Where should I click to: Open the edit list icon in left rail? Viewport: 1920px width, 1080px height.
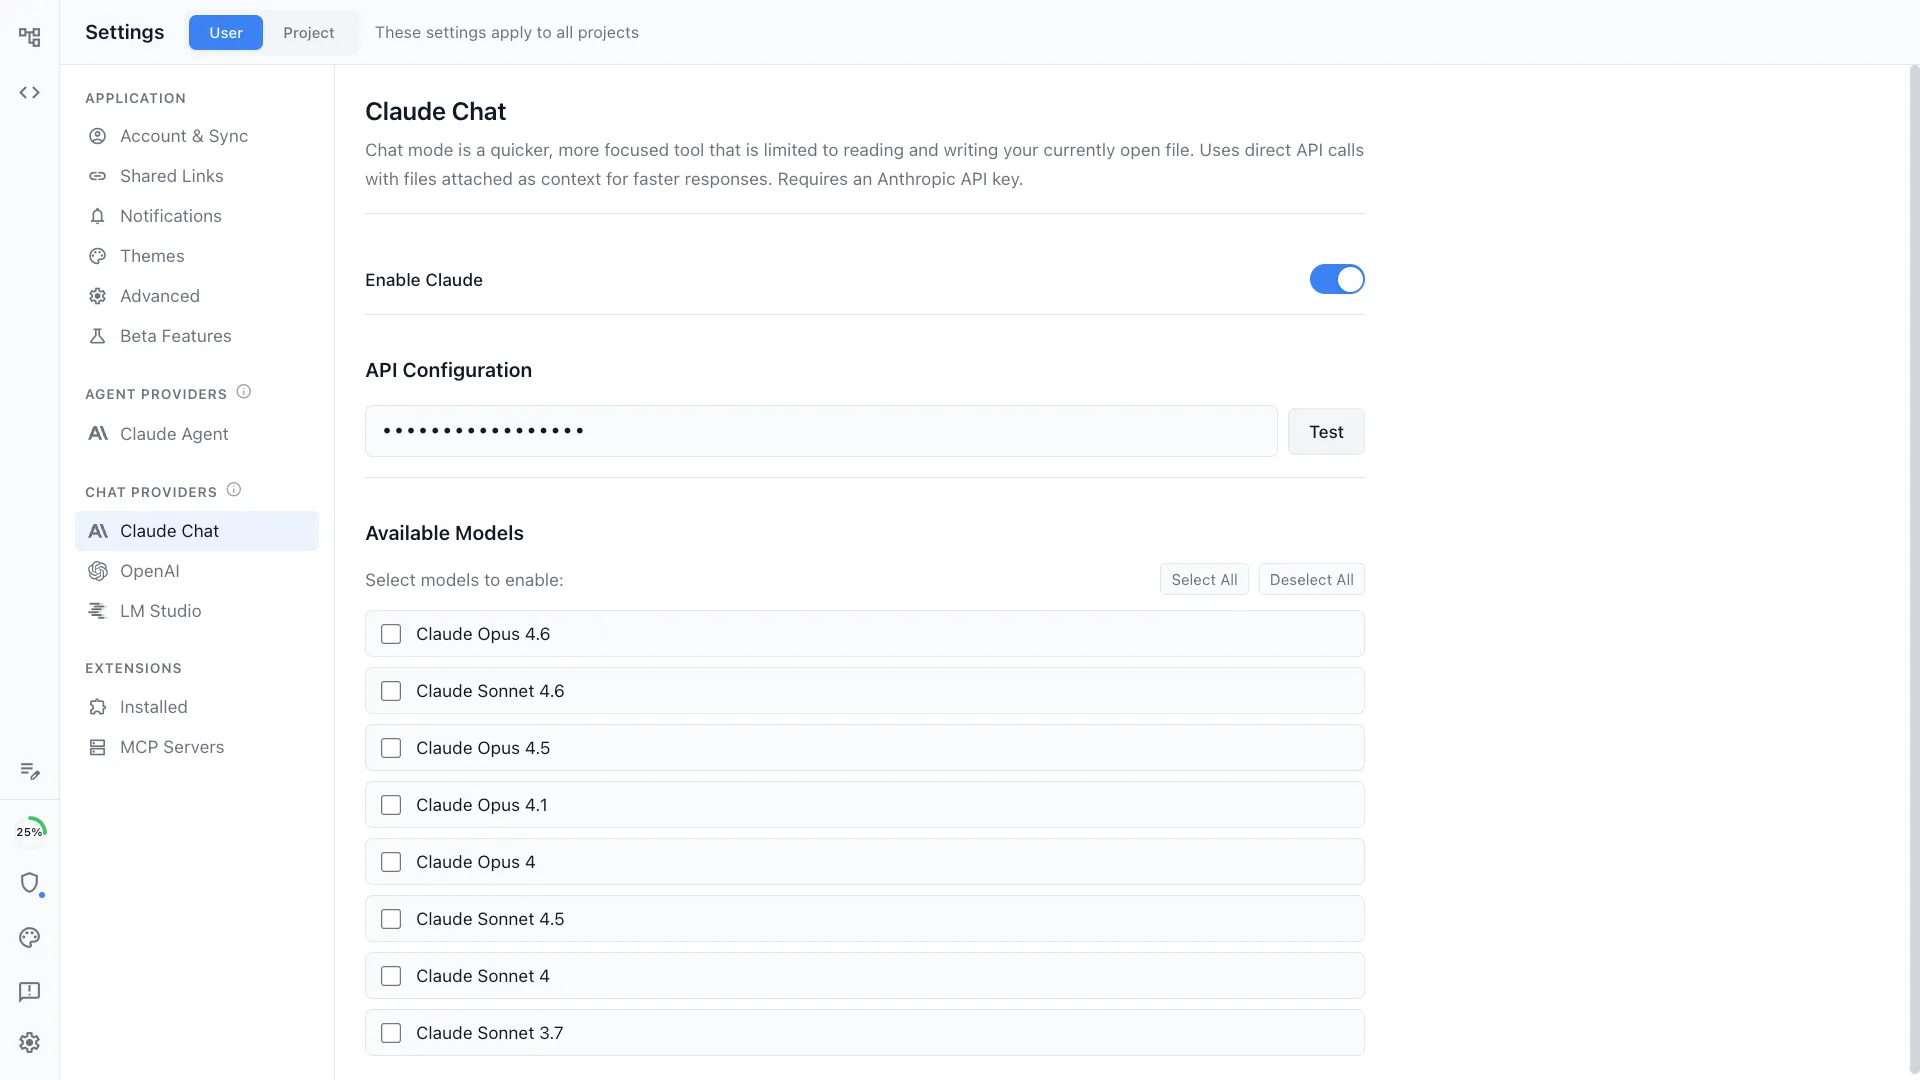pos(30,771)
